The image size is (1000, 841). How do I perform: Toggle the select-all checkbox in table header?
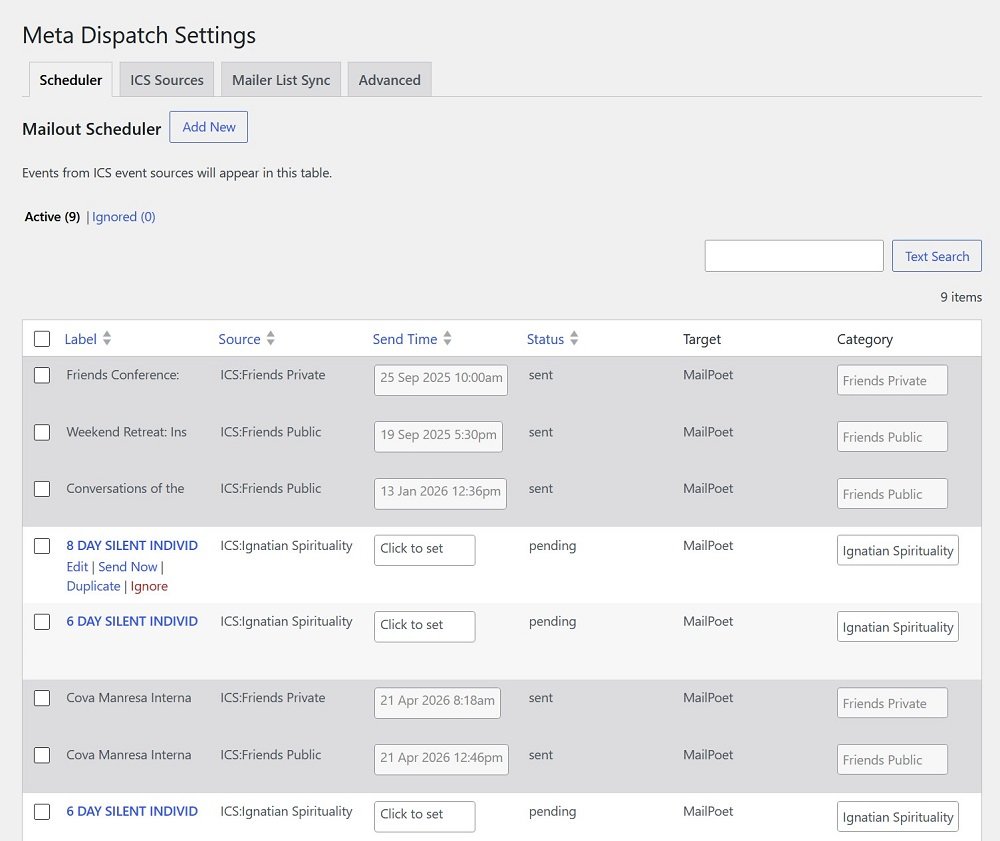(42, 339)
